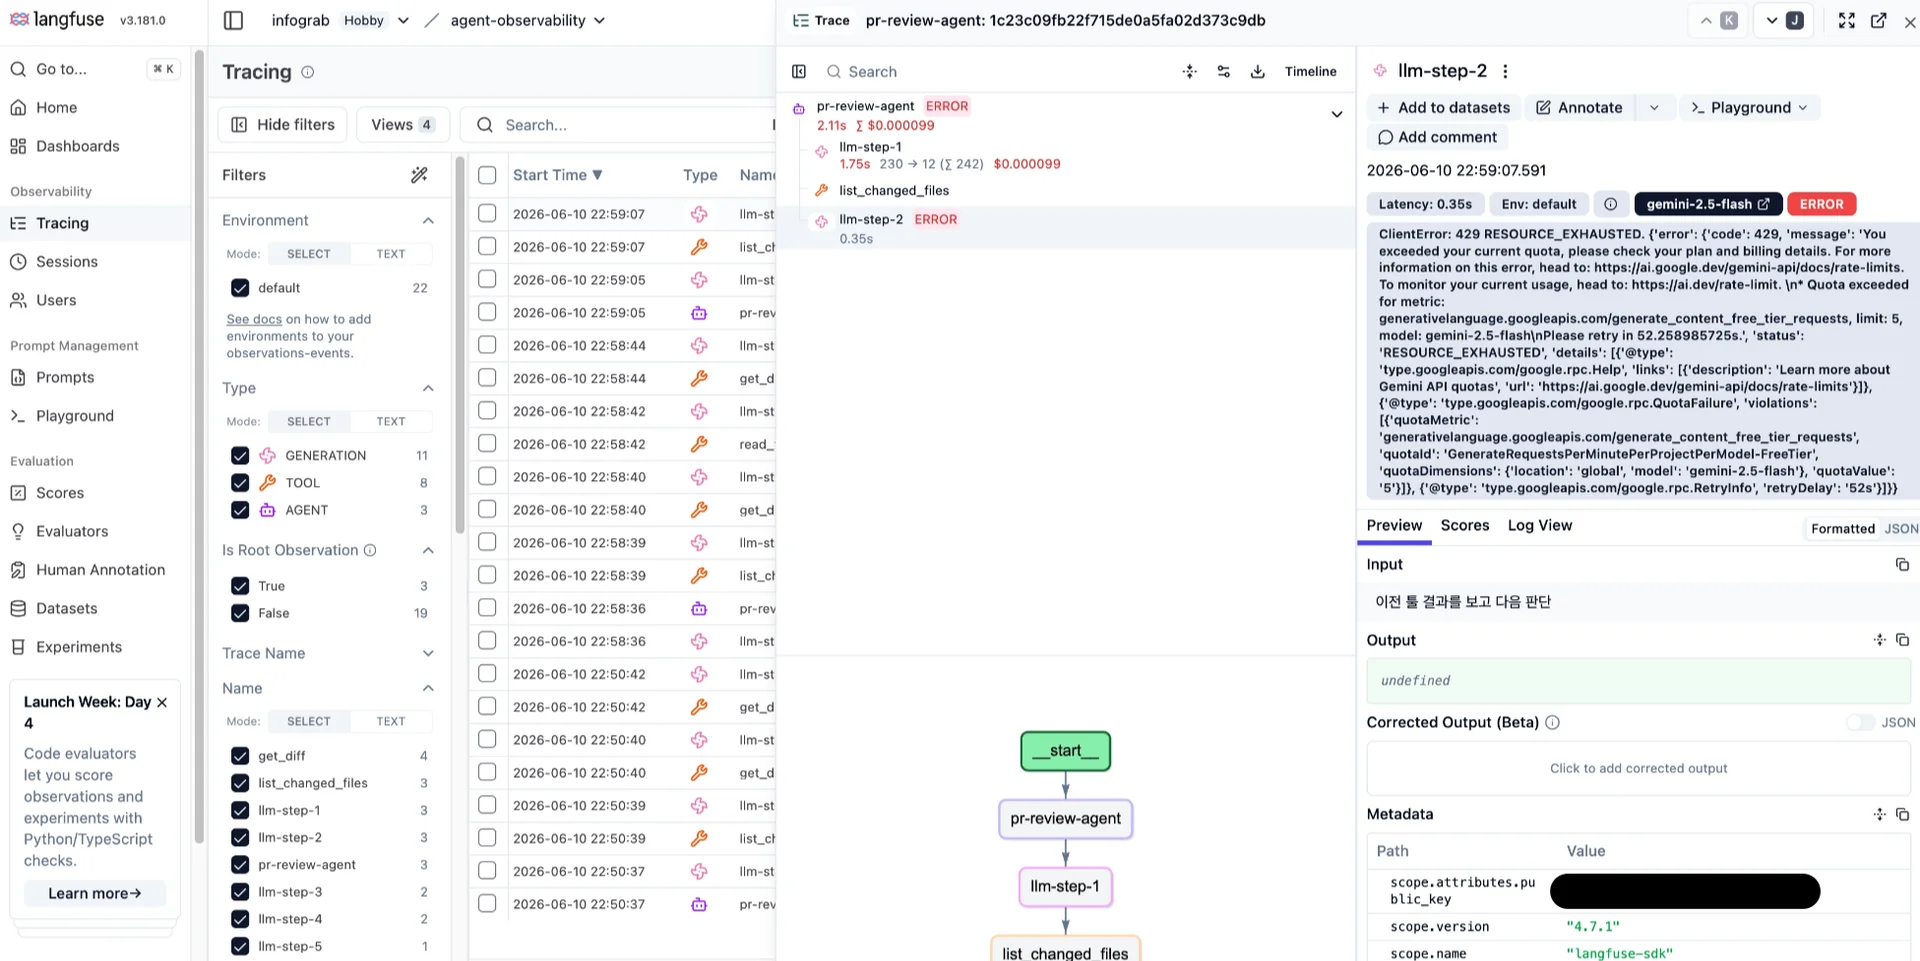
Task: Collapse the Environment filter section
Action: (x=428, y=220)
